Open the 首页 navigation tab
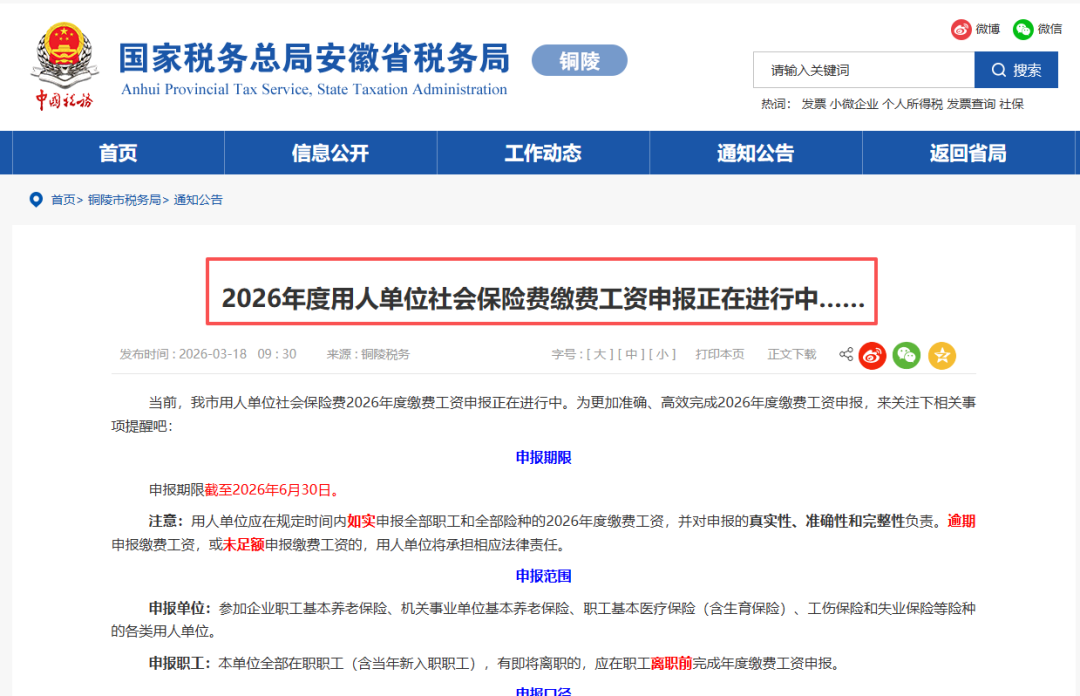The image size is (1080, 696). pos(118,153)
